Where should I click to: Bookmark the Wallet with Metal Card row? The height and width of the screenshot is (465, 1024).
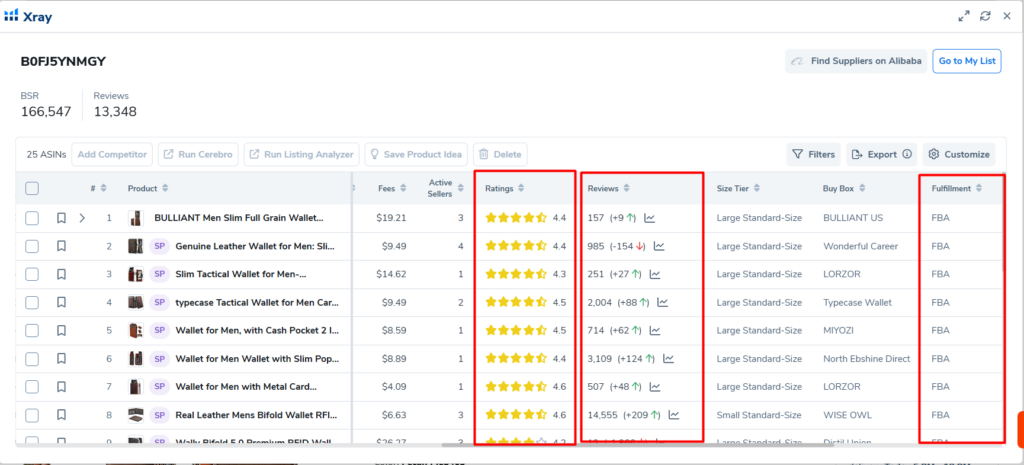61,387
